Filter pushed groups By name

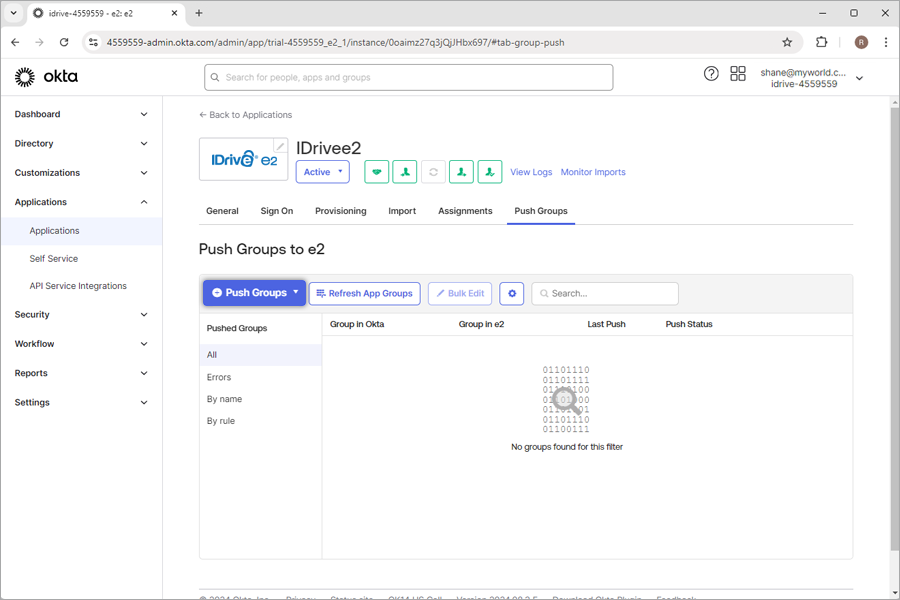261,399
